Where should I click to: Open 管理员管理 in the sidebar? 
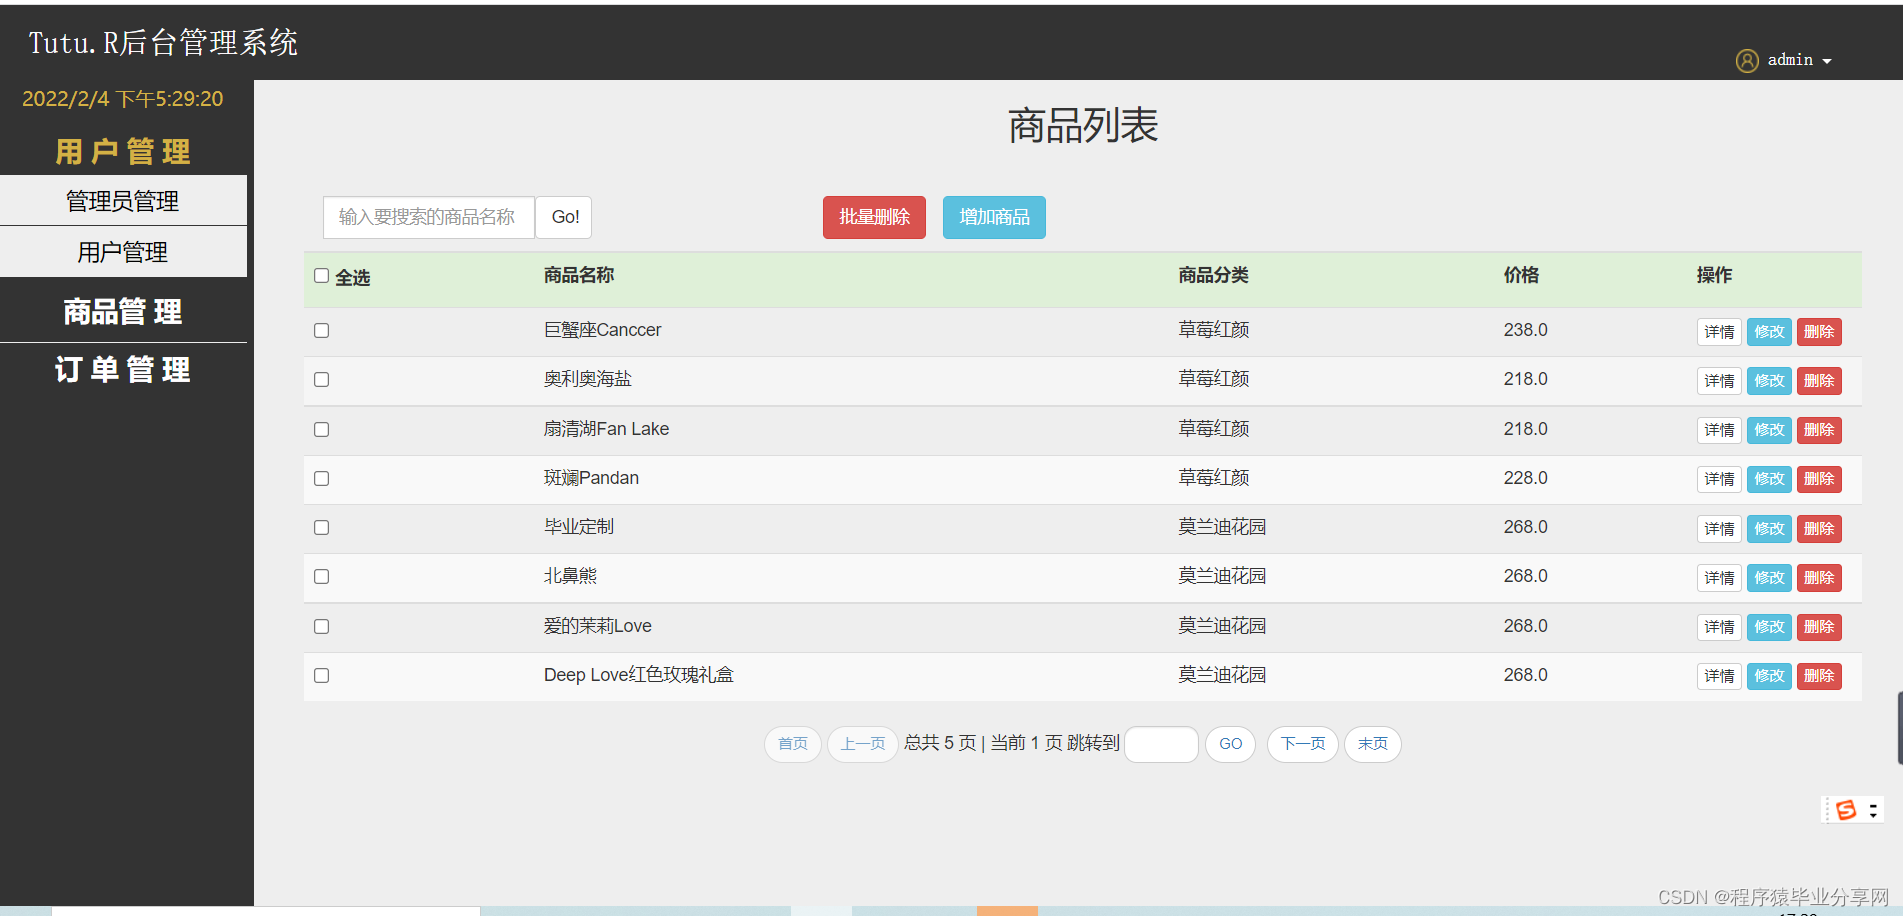tap(122, 200)
